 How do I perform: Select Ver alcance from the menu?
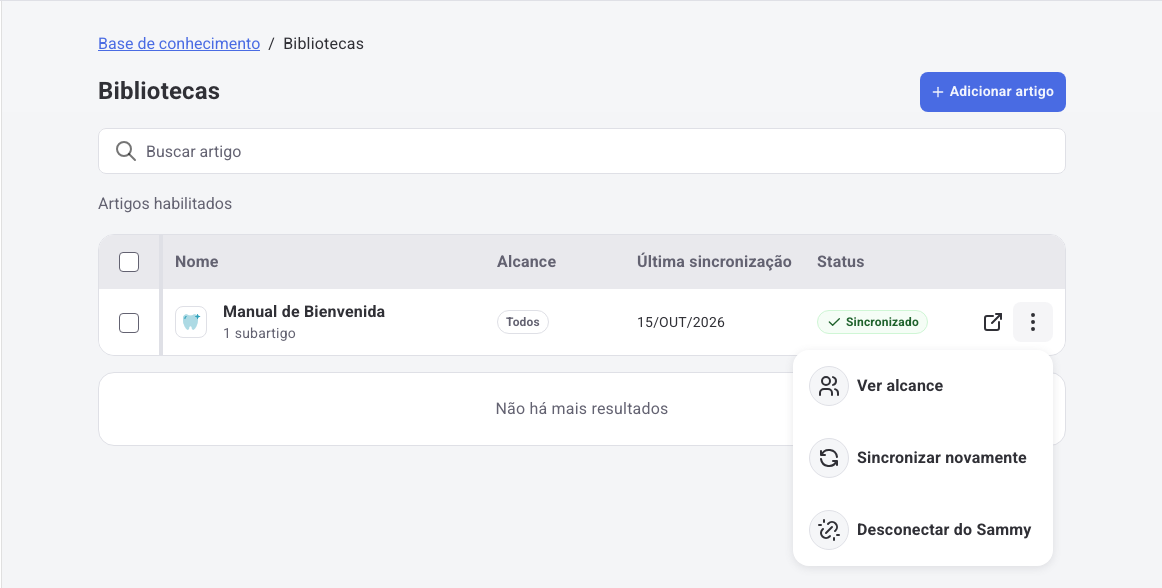(x=923, y=386)
